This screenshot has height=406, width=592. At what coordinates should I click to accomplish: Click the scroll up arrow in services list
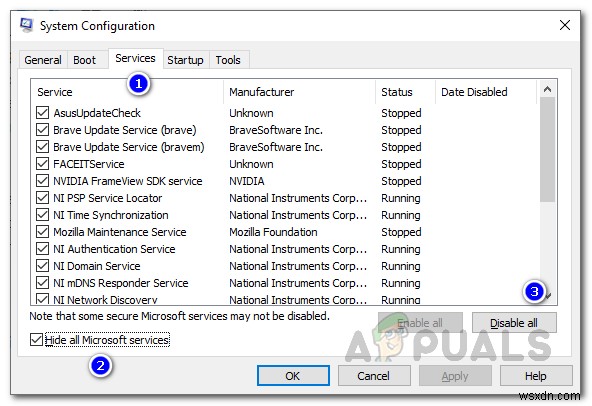tap(547, 90)
